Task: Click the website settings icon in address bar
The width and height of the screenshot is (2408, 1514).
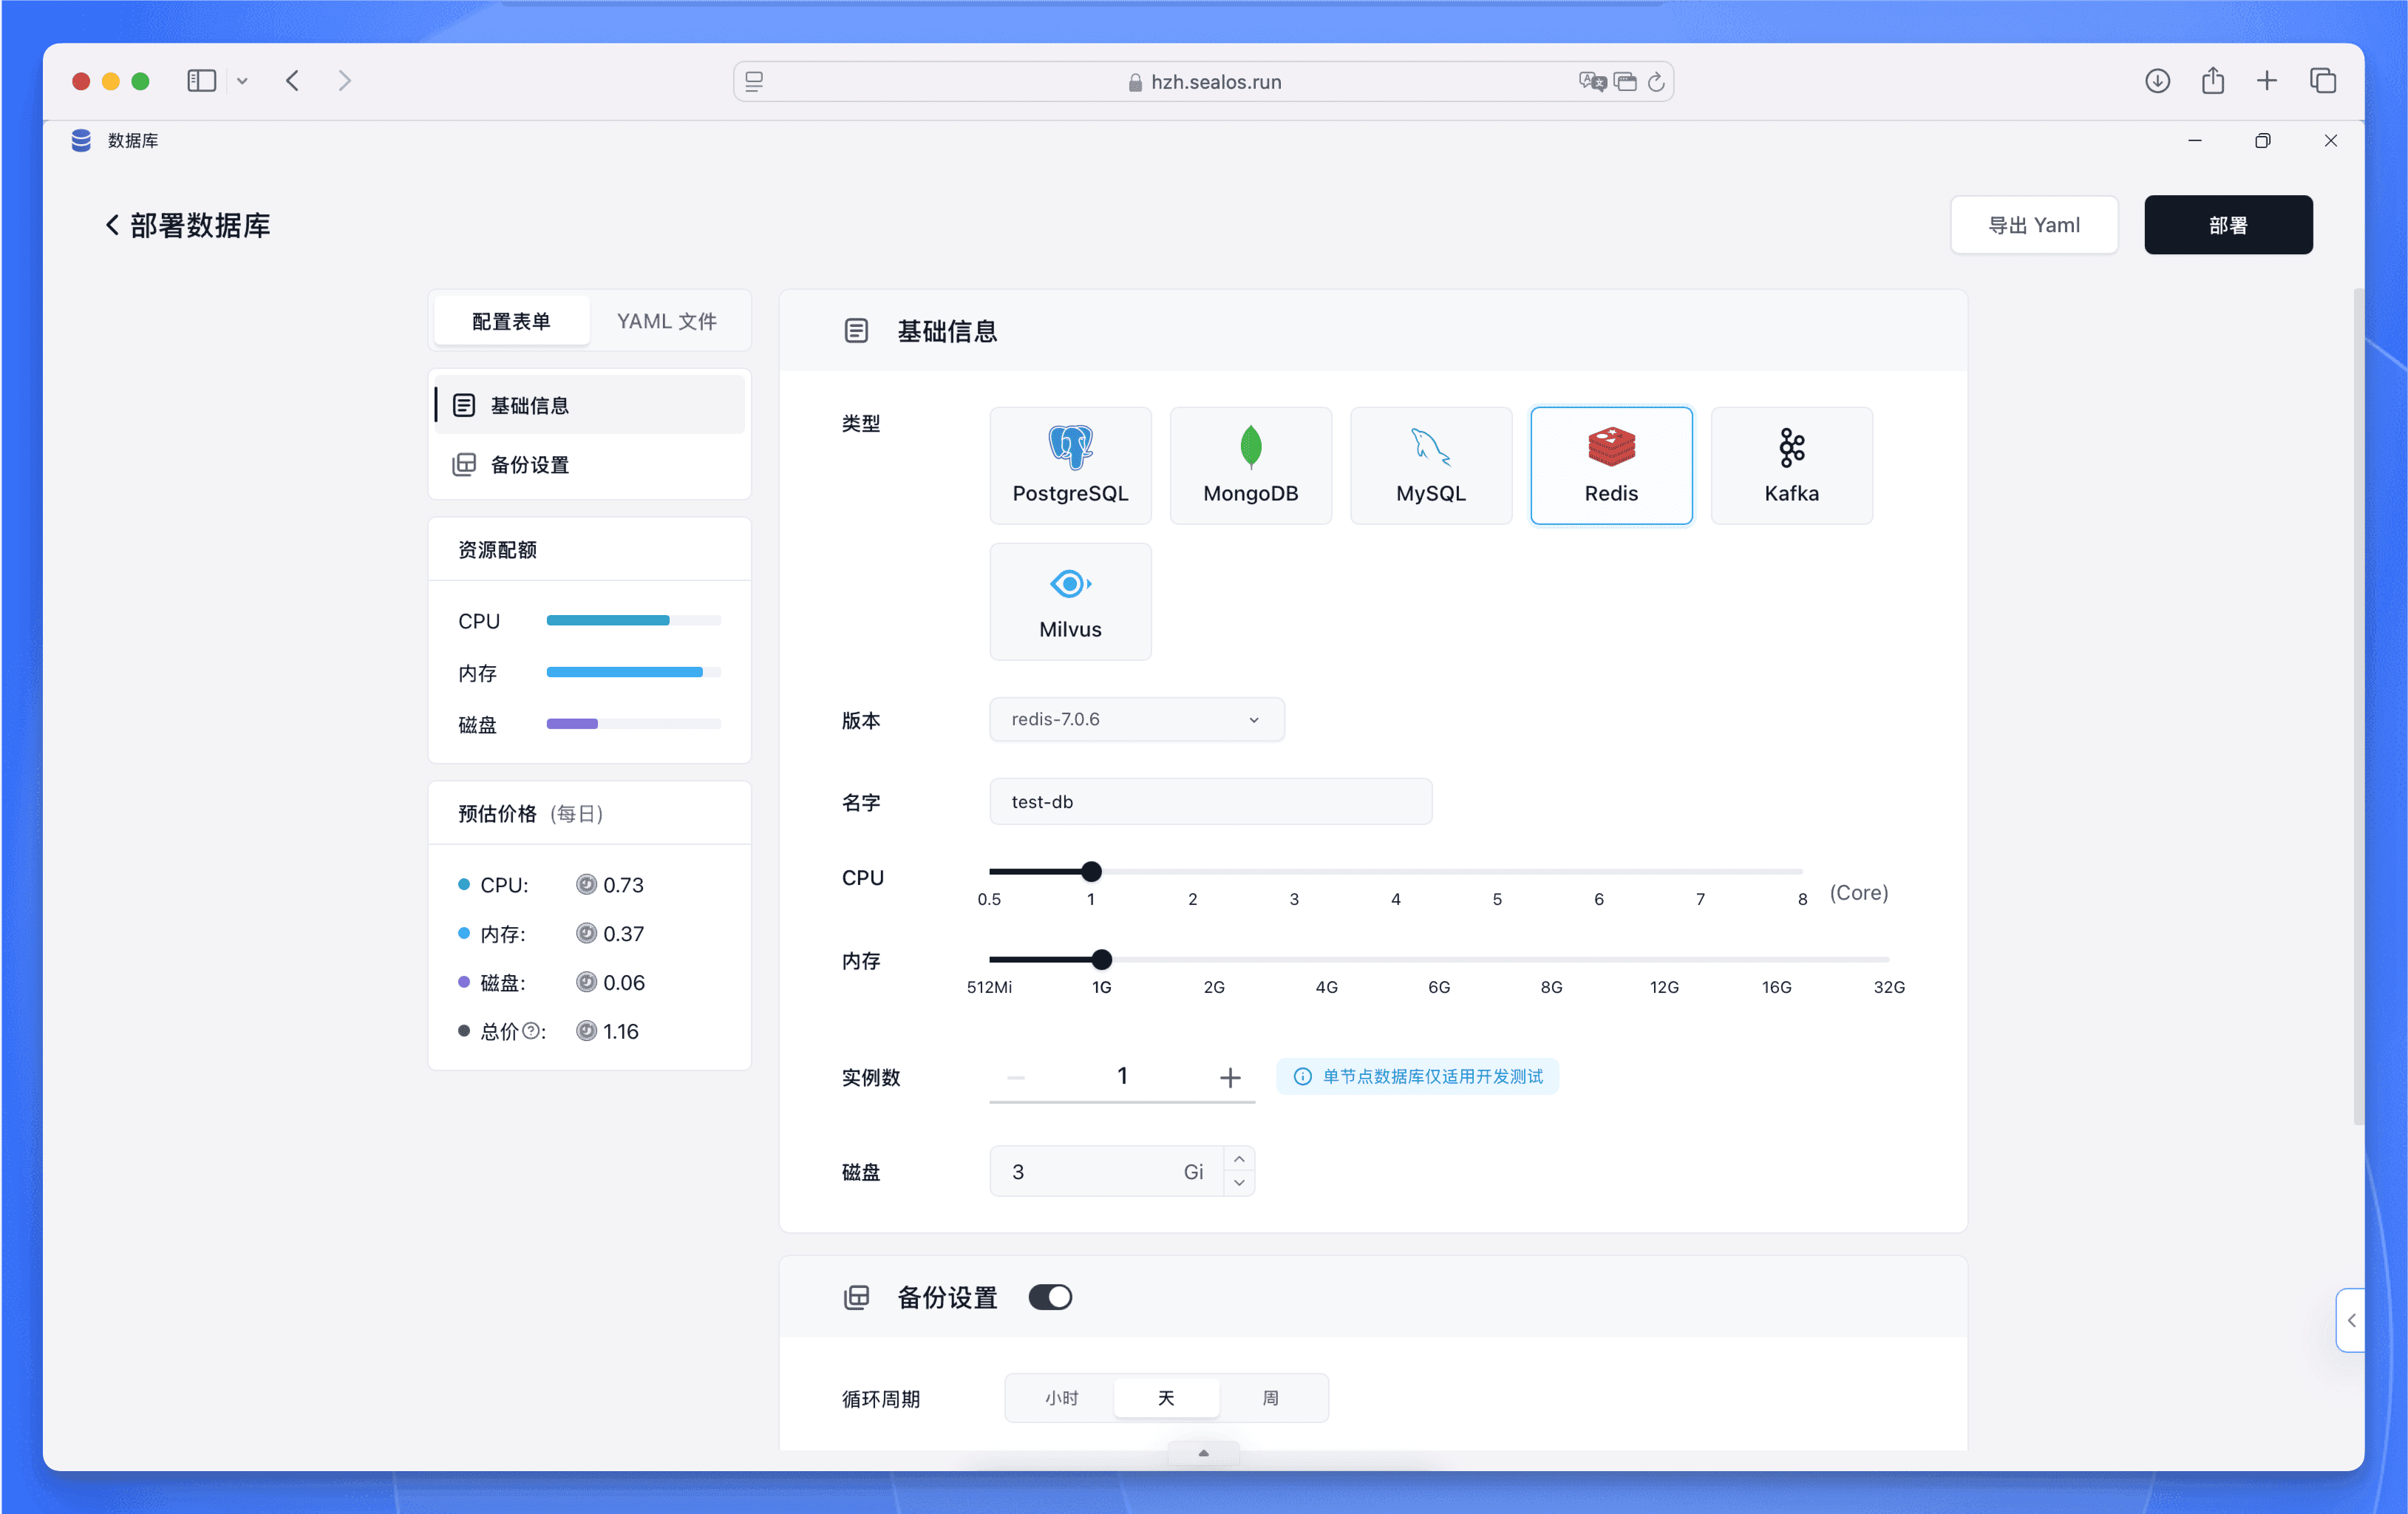Action: coord(754,81)
